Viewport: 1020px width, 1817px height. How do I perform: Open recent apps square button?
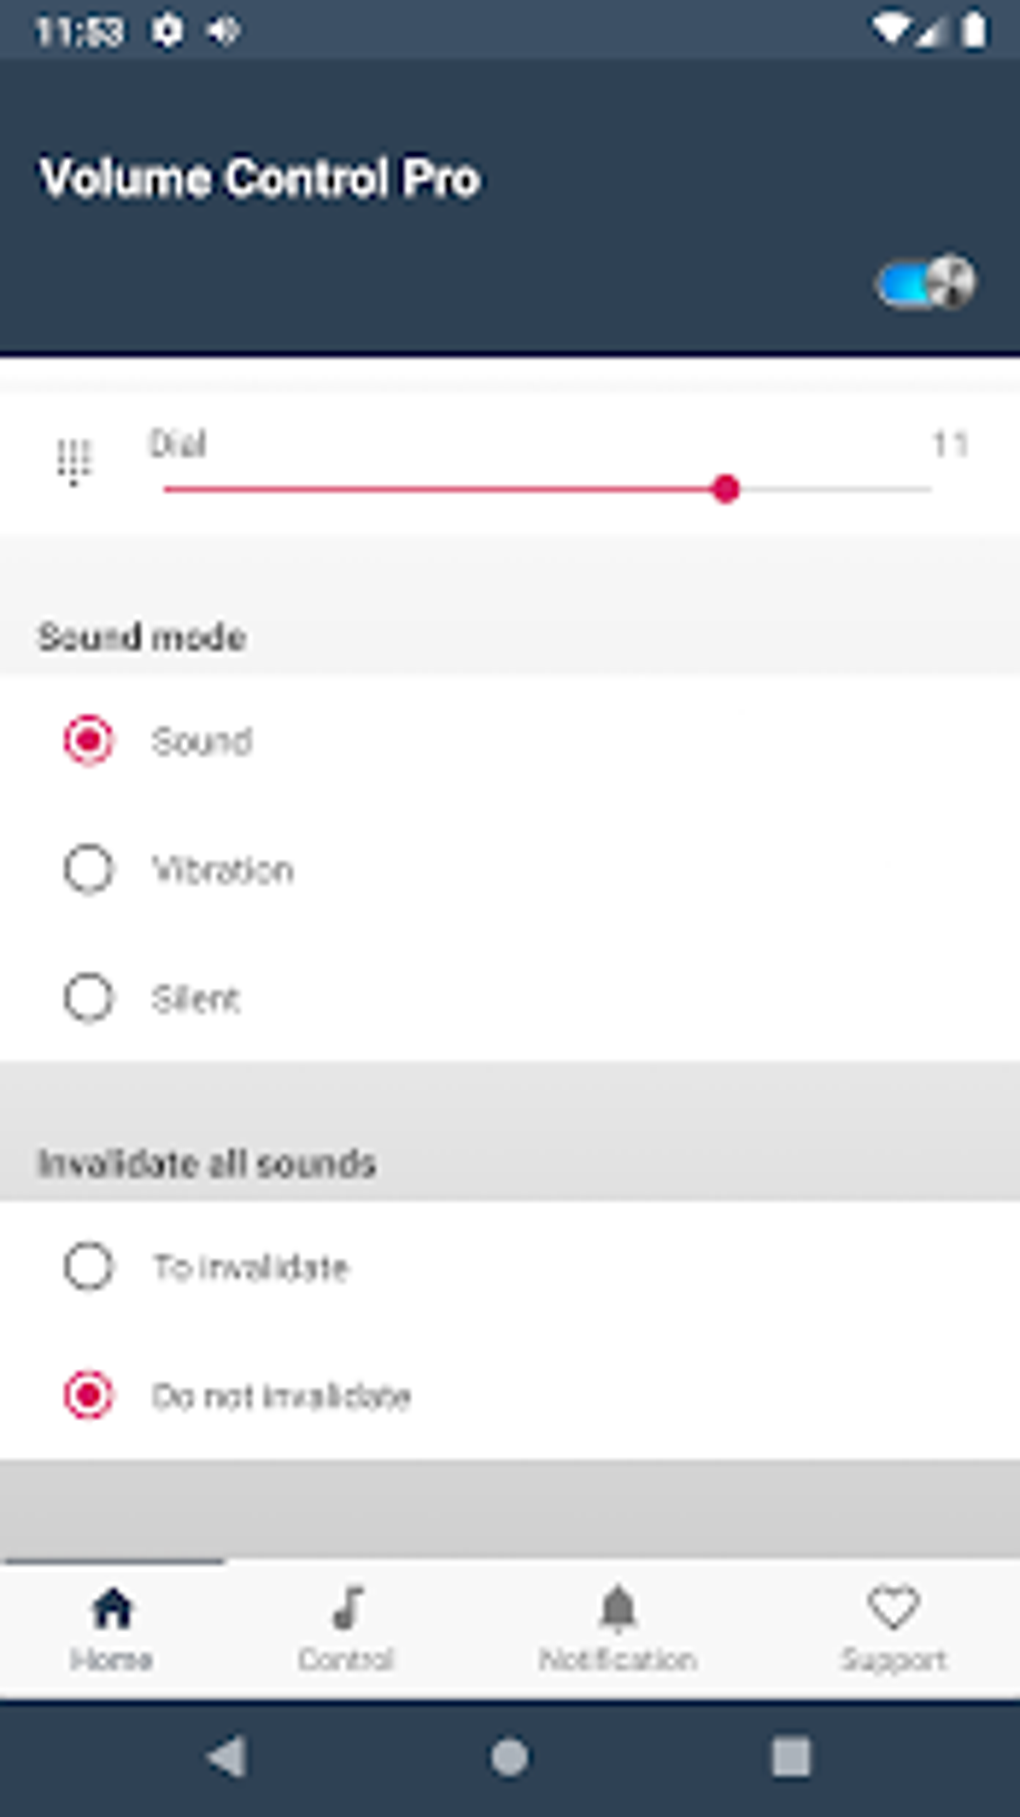790,1757
